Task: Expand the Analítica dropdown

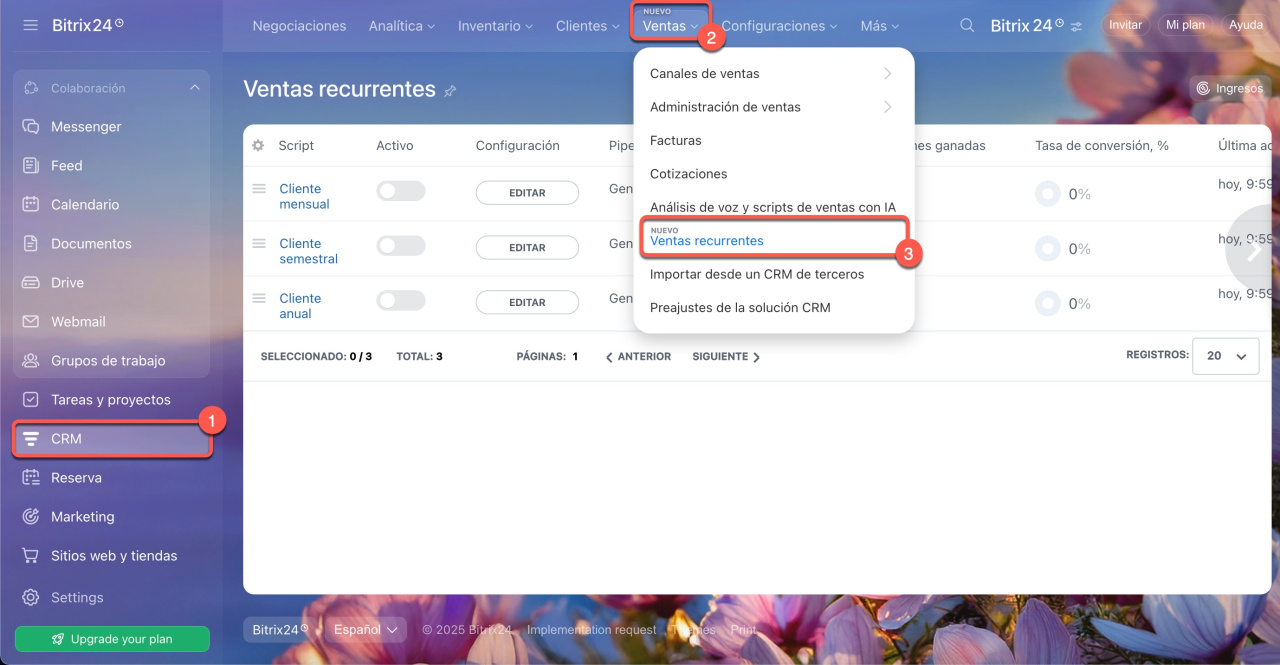Action: (x=402, y=26)
